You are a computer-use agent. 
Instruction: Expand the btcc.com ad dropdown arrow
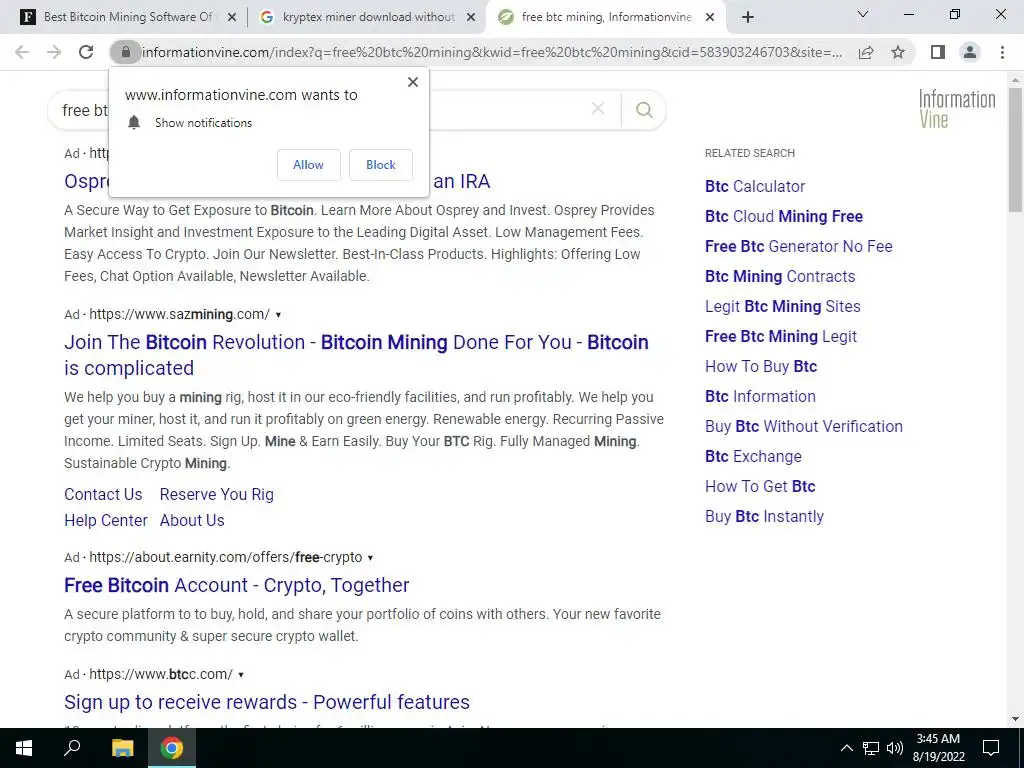pyautogui.click(x=241, y=675)
